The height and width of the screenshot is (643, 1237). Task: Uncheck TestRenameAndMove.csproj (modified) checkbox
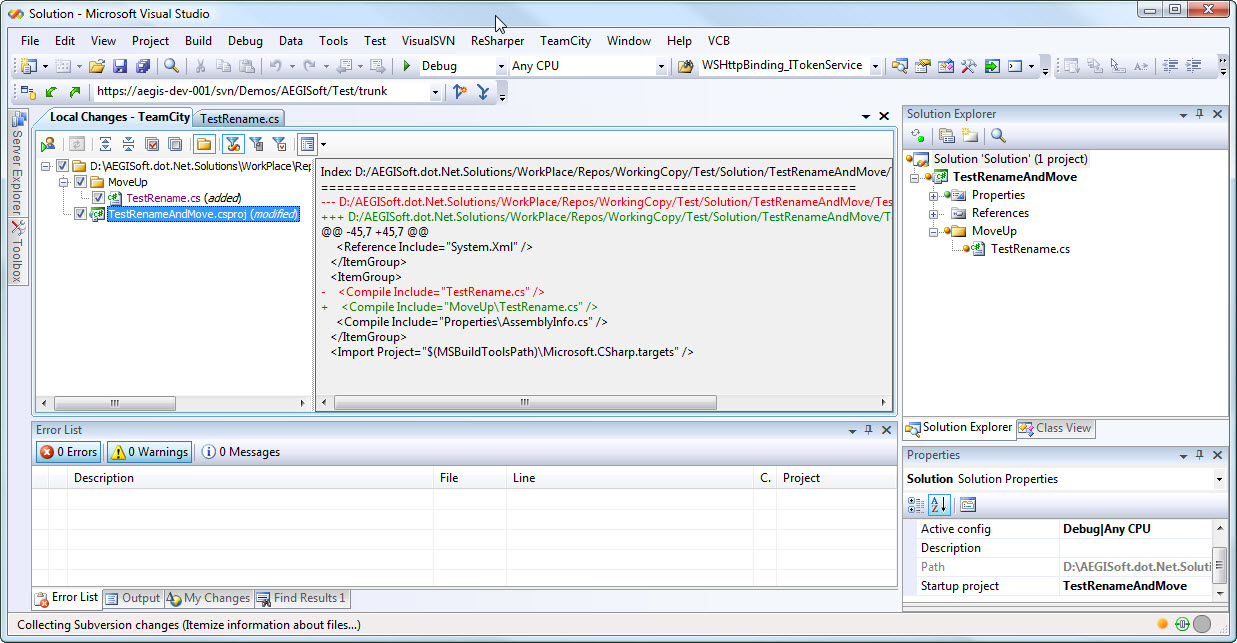click(81, 214)
